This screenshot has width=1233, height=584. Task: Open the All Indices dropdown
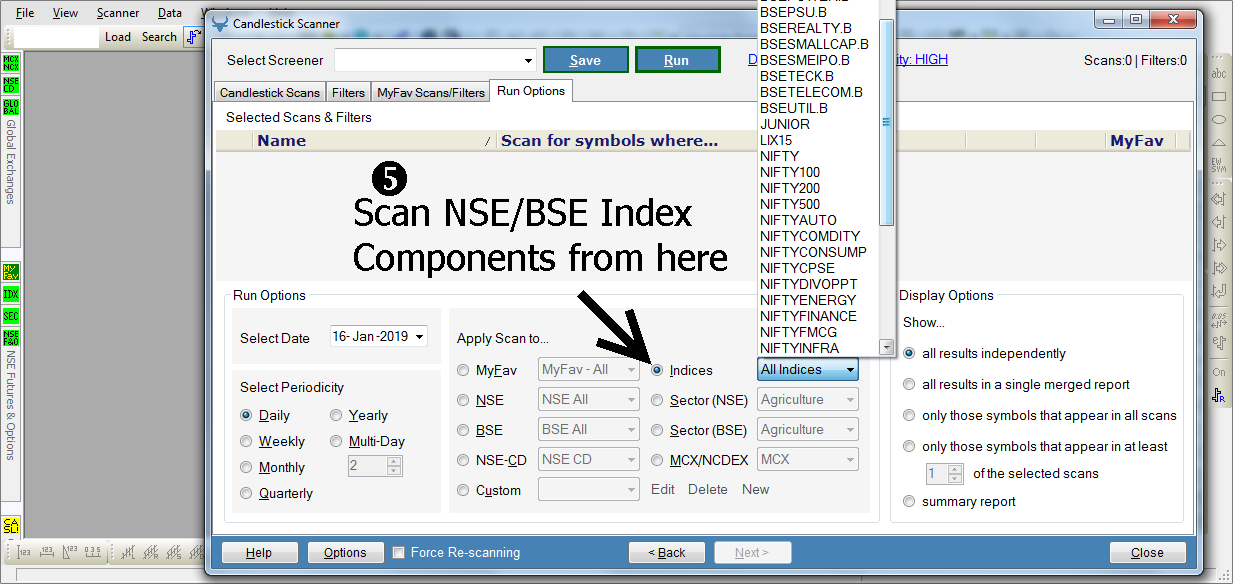click(808, 369)
